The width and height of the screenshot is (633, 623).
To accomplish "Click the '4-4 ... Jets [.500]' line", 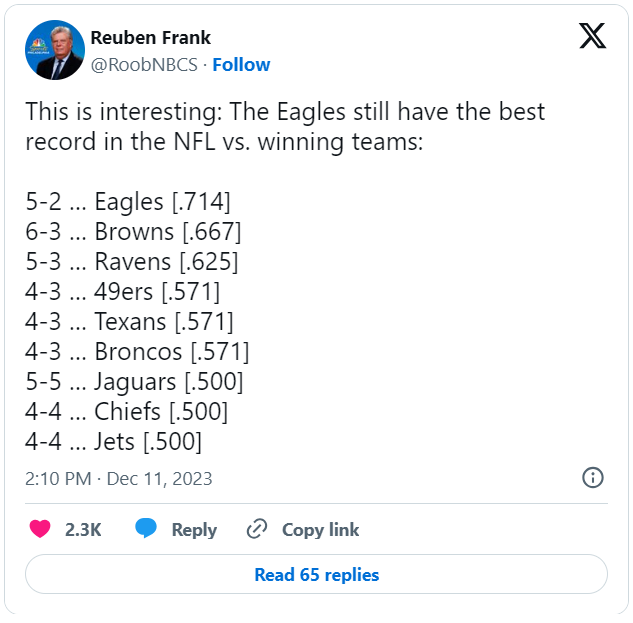I will (113, 442).
